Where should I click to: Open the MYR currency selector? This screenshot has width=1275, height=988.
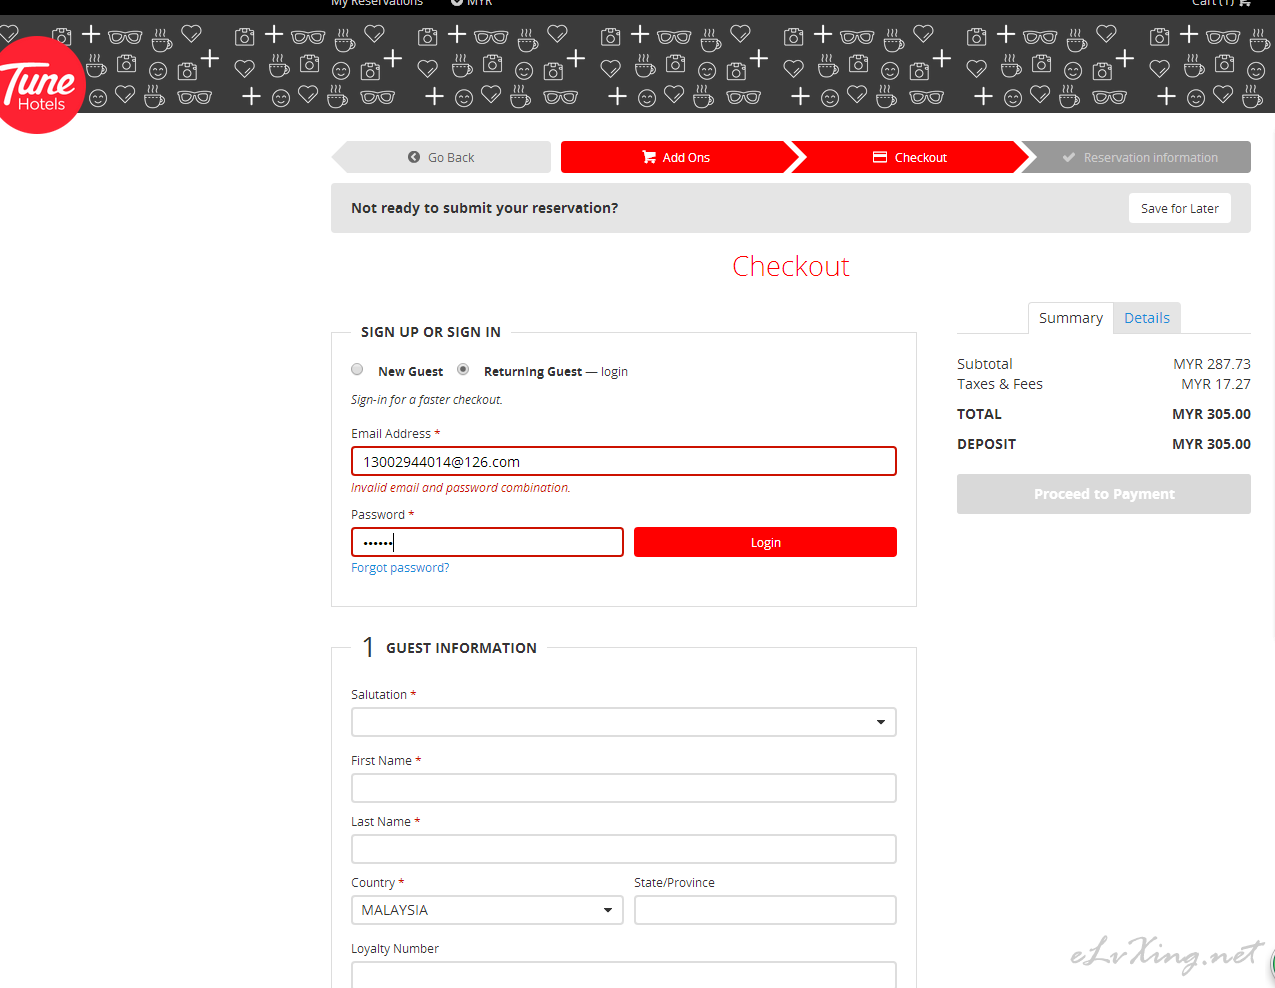click(472, 3)
